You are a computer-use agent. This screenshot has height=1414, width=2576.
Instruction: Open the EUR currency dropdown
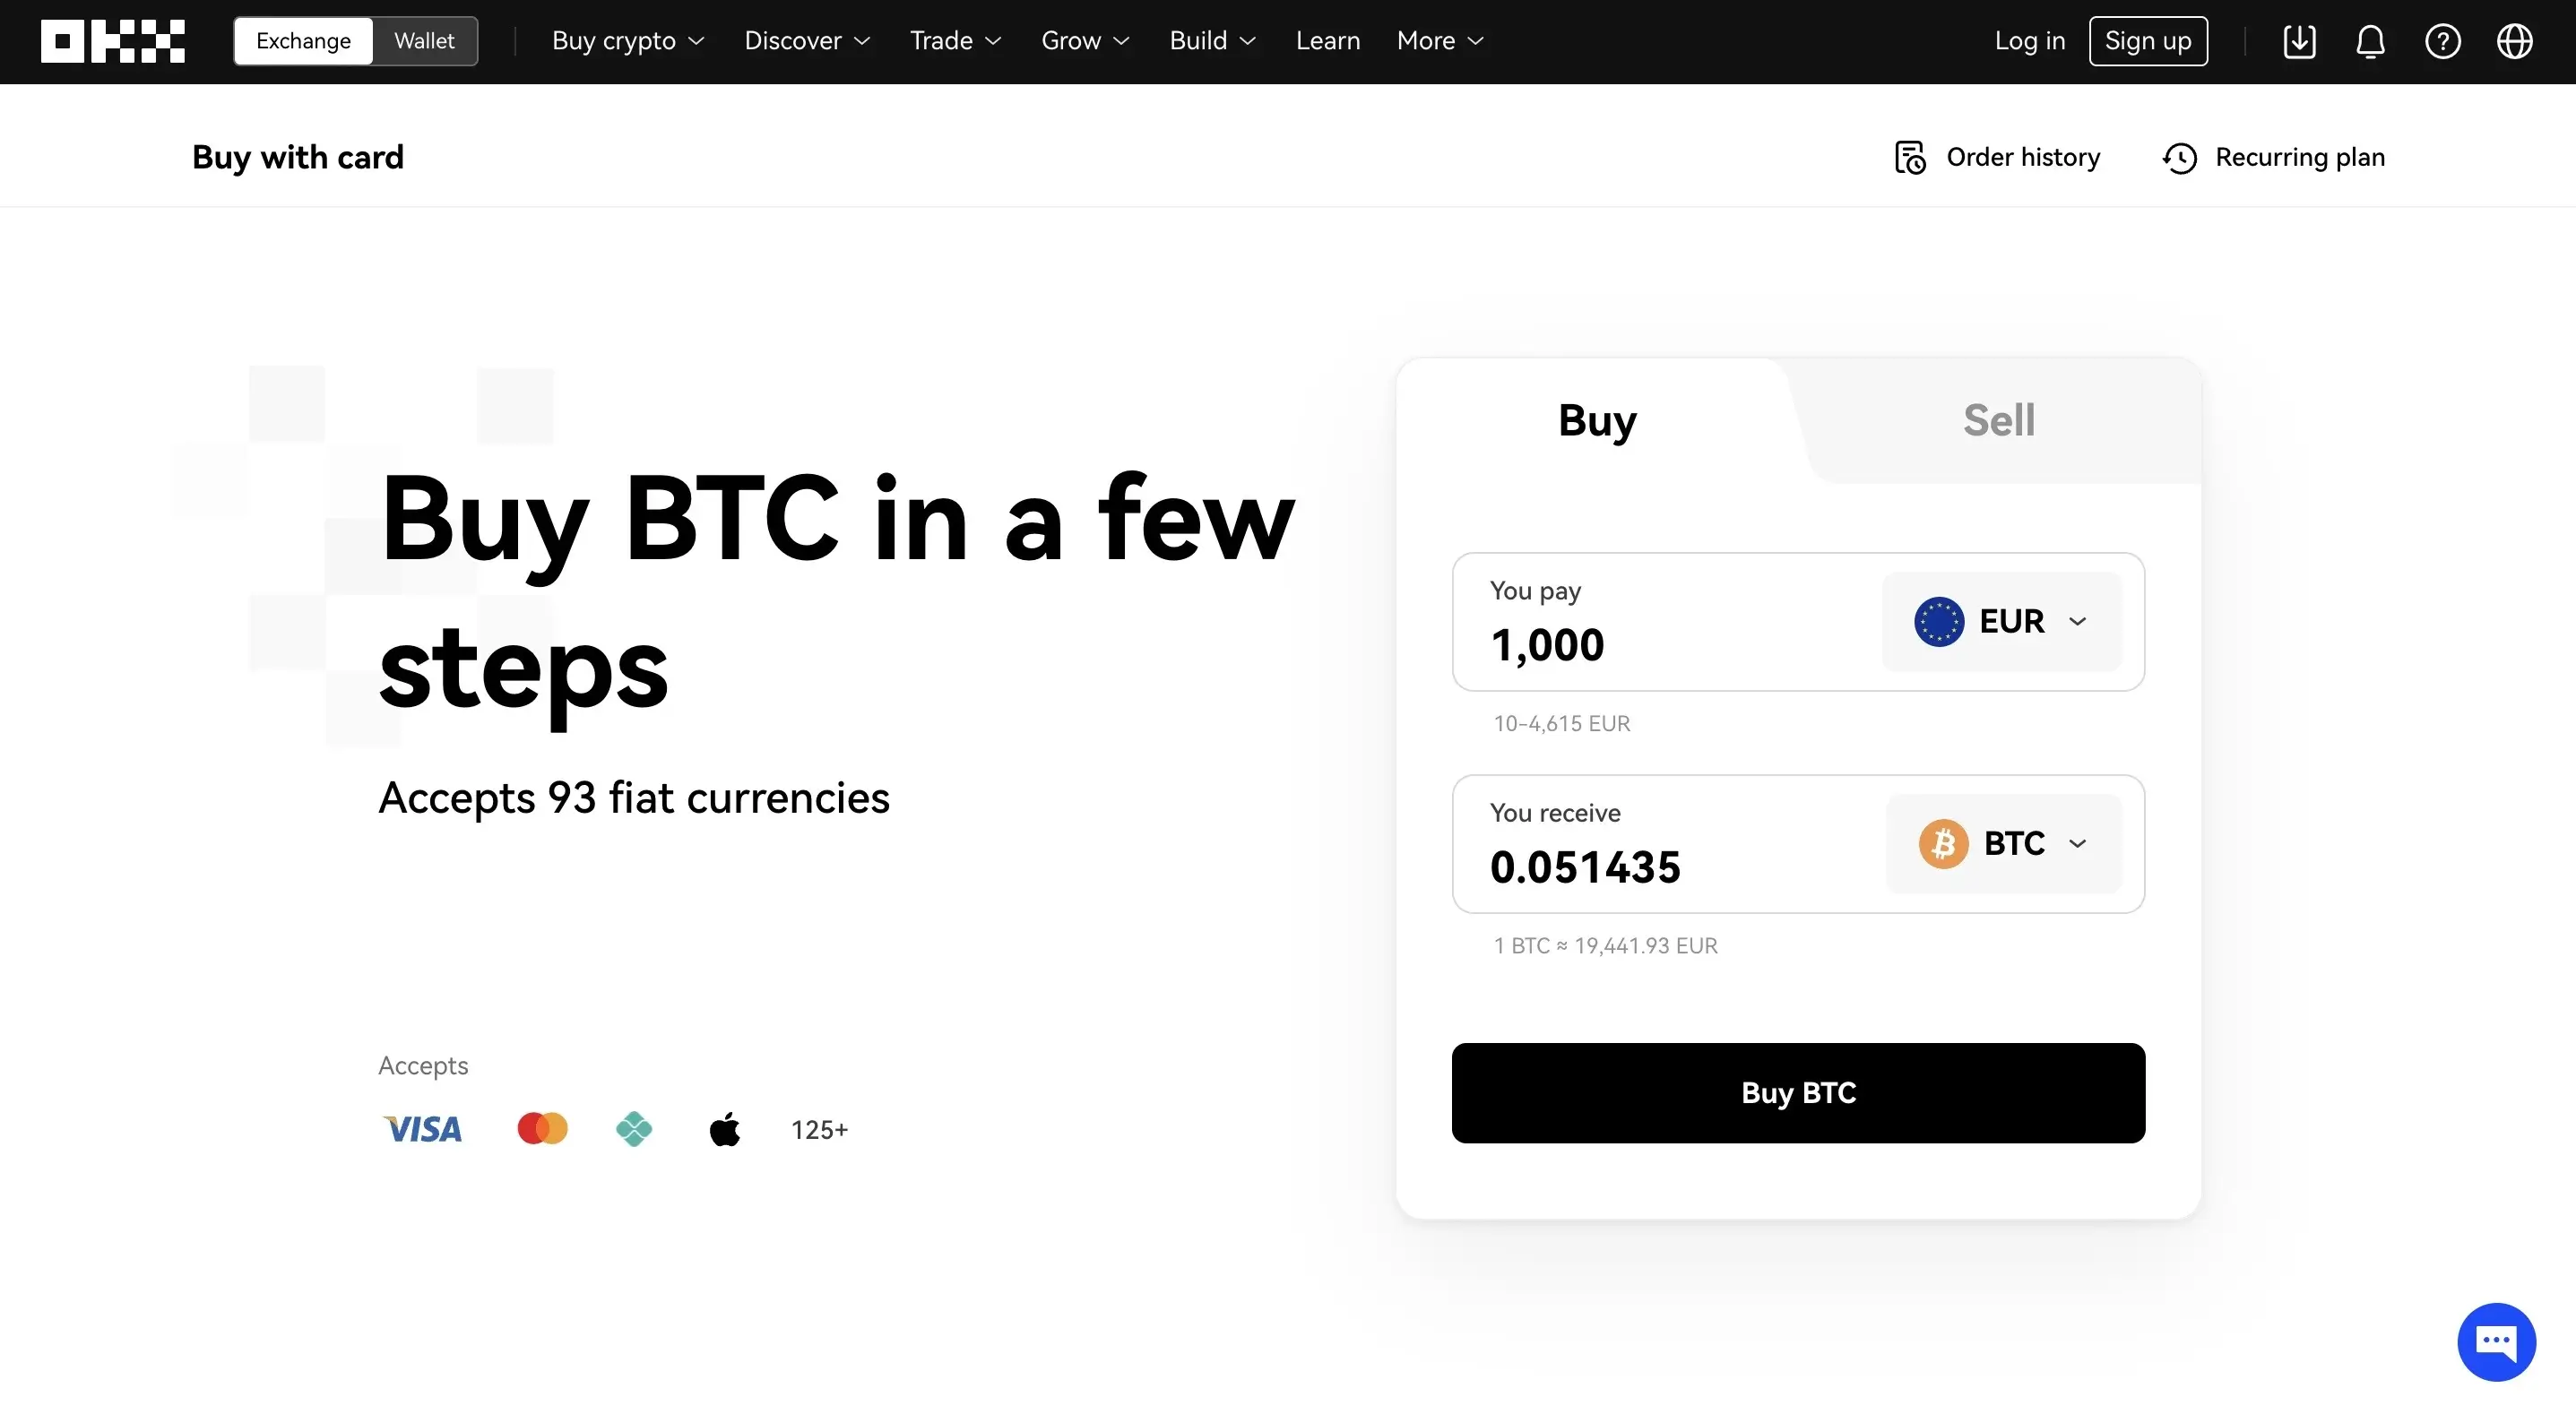2001,621
